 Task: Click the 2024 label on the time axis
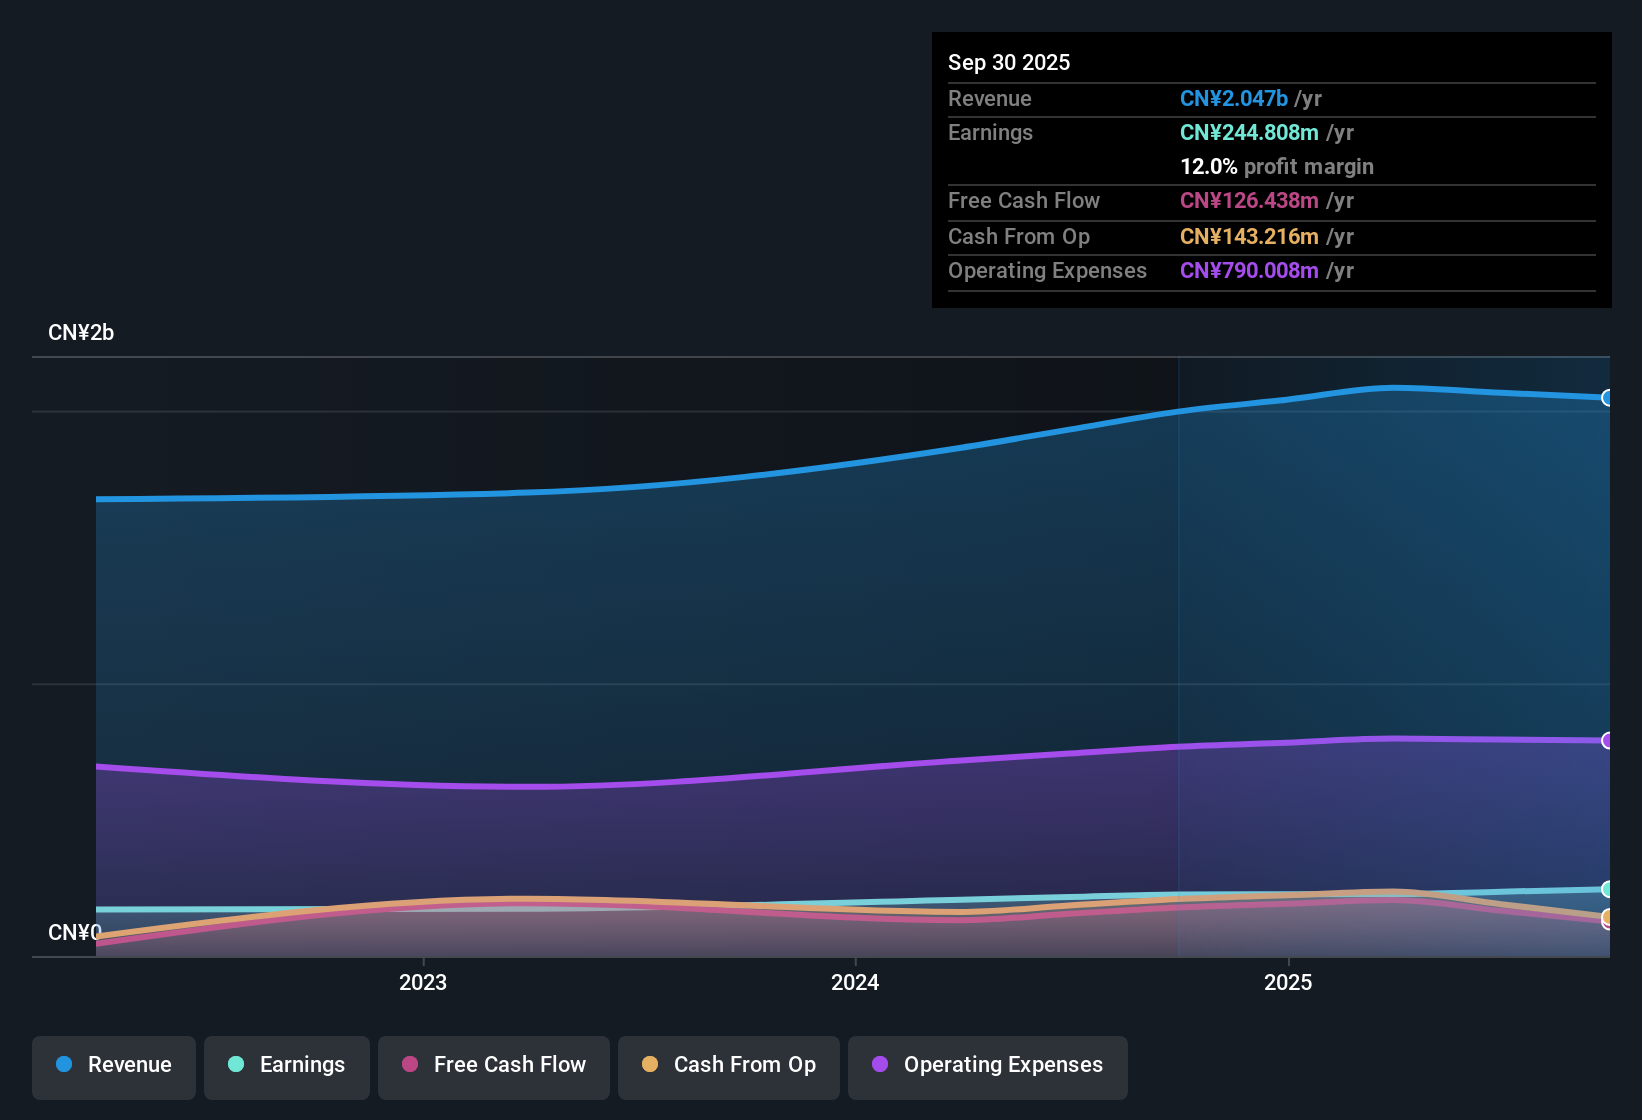(855, 983)
